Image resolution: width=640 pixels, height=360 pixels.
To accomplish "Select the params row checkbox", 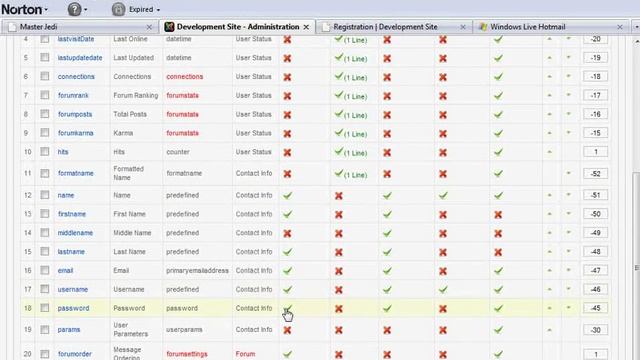I will [x=44, y=329].
